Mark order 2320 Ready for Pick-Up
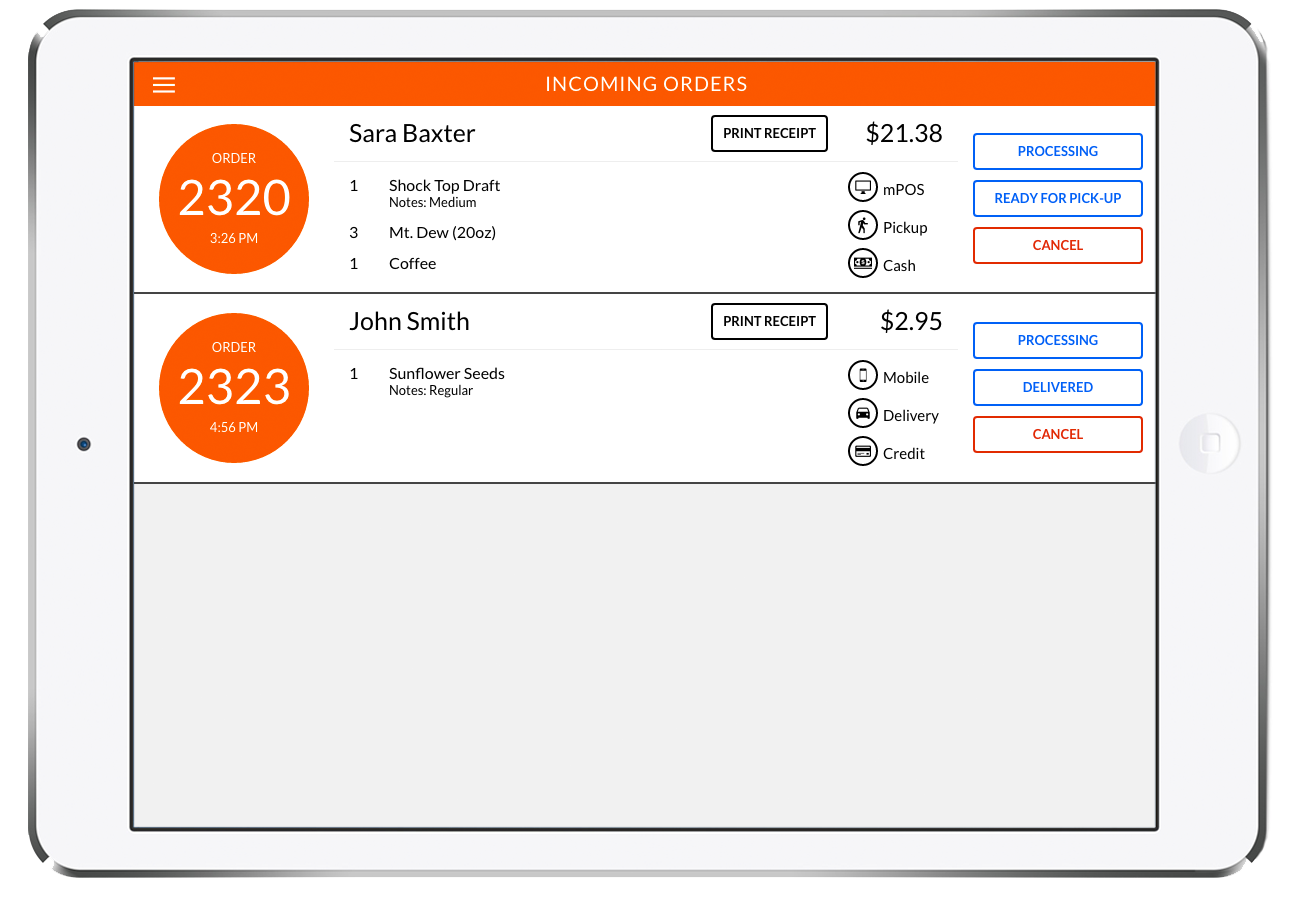This screenshot has height=900, width=1300. click(1057, 198)
